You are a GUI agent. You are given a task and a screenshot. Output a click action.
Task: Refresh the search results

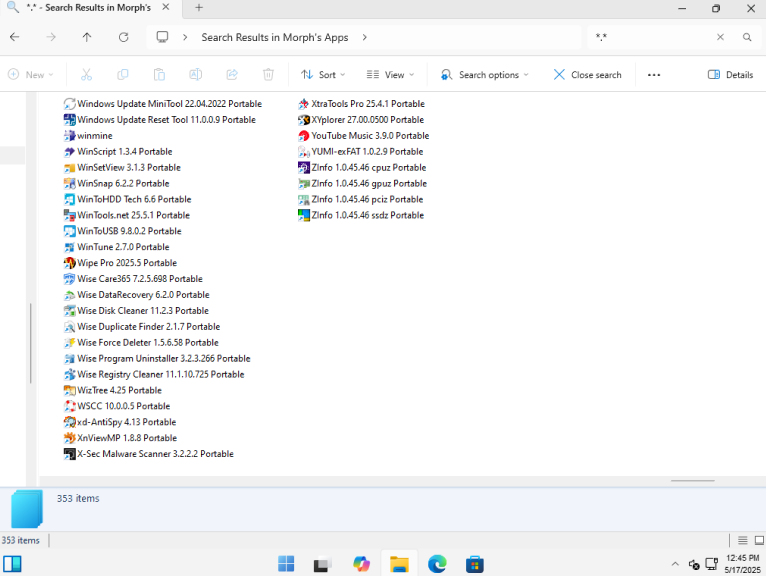click(x=124, y=37)
